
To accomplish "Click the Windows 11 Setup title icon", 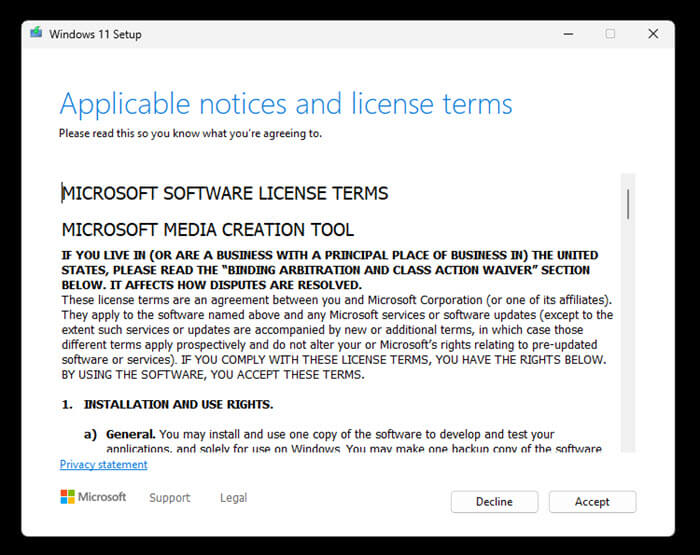I will 36,33.
